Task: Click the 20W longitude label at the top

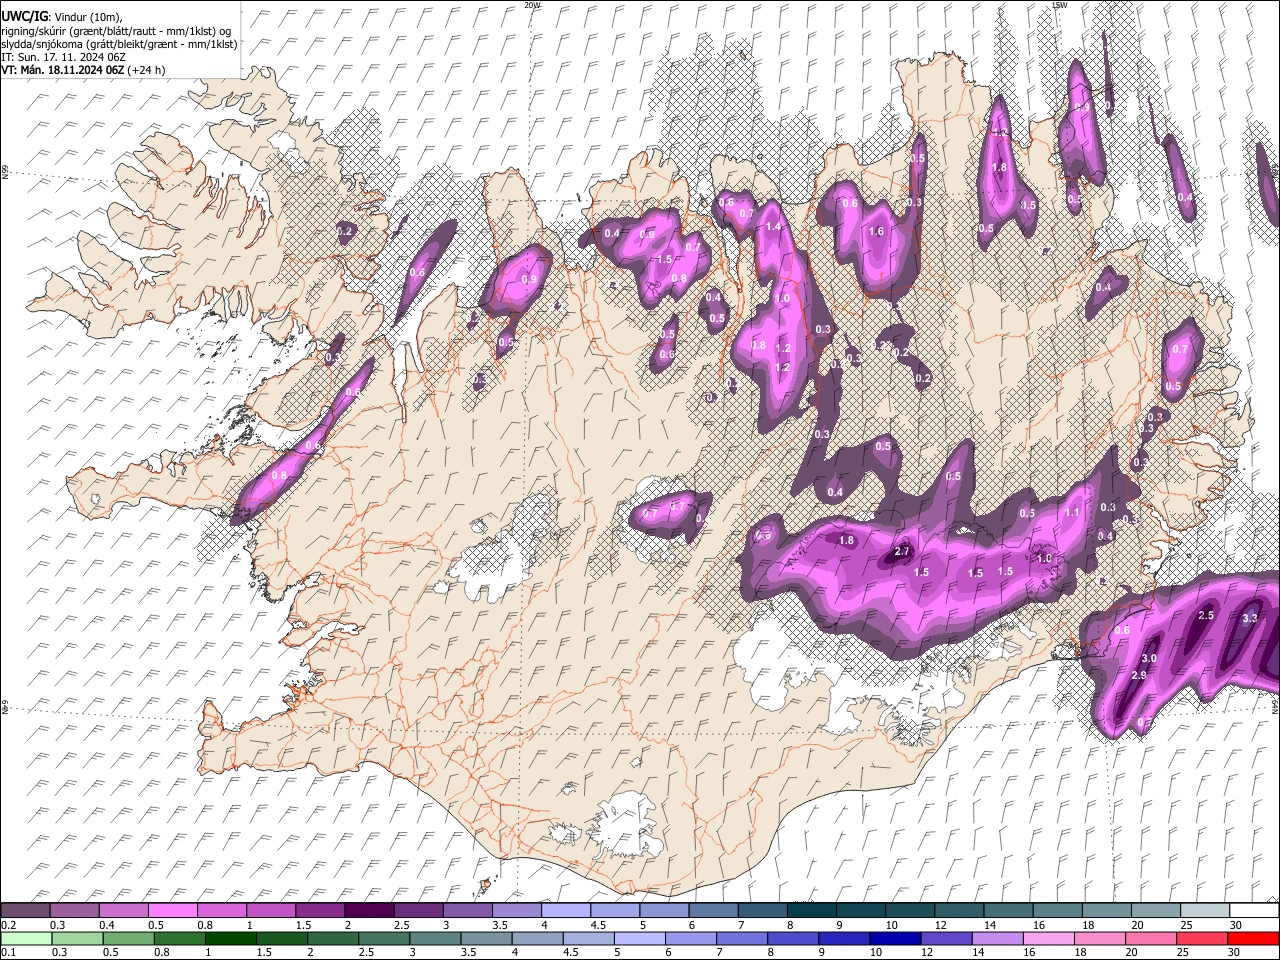Action: (x=532, y=5)
